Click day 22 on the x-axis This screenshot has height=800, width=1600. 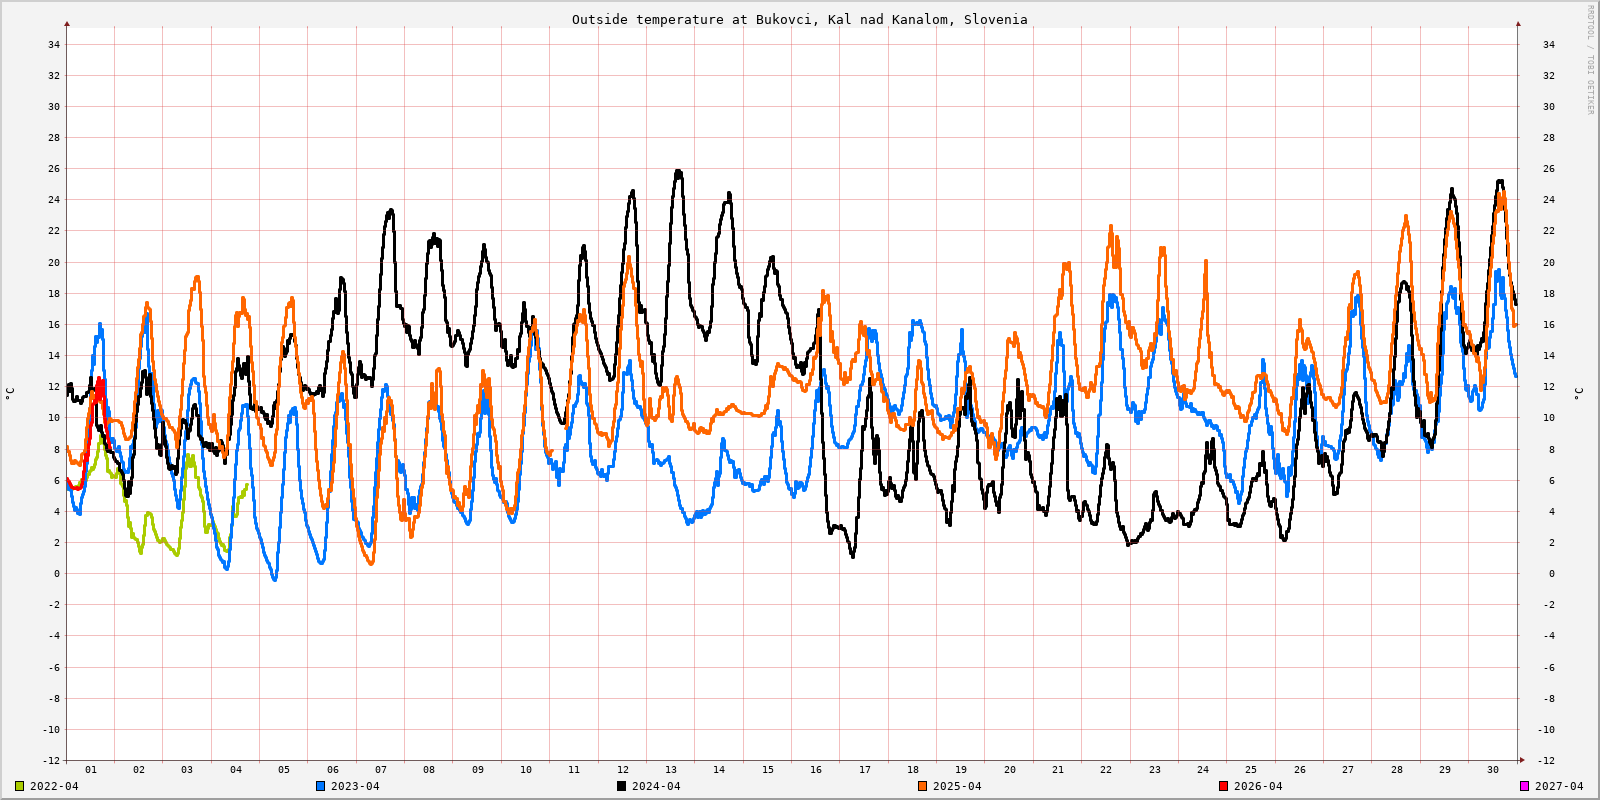point(1106,770)
